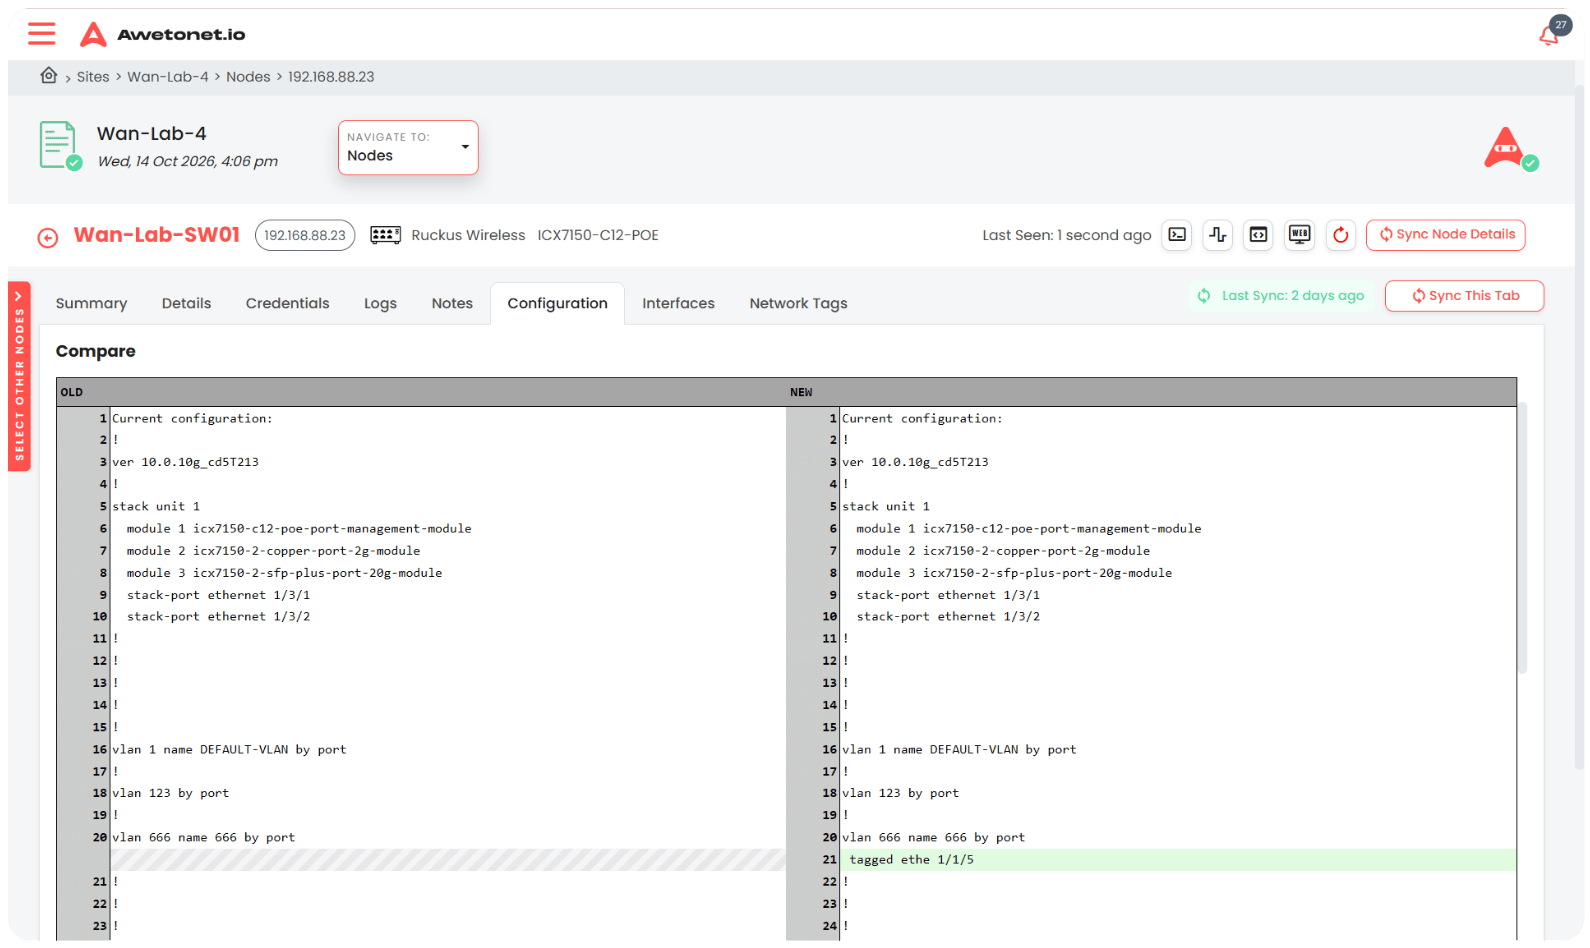Click the compare panel vertical scrollbar
The image size is (1590, 948).
[1522, 538]
